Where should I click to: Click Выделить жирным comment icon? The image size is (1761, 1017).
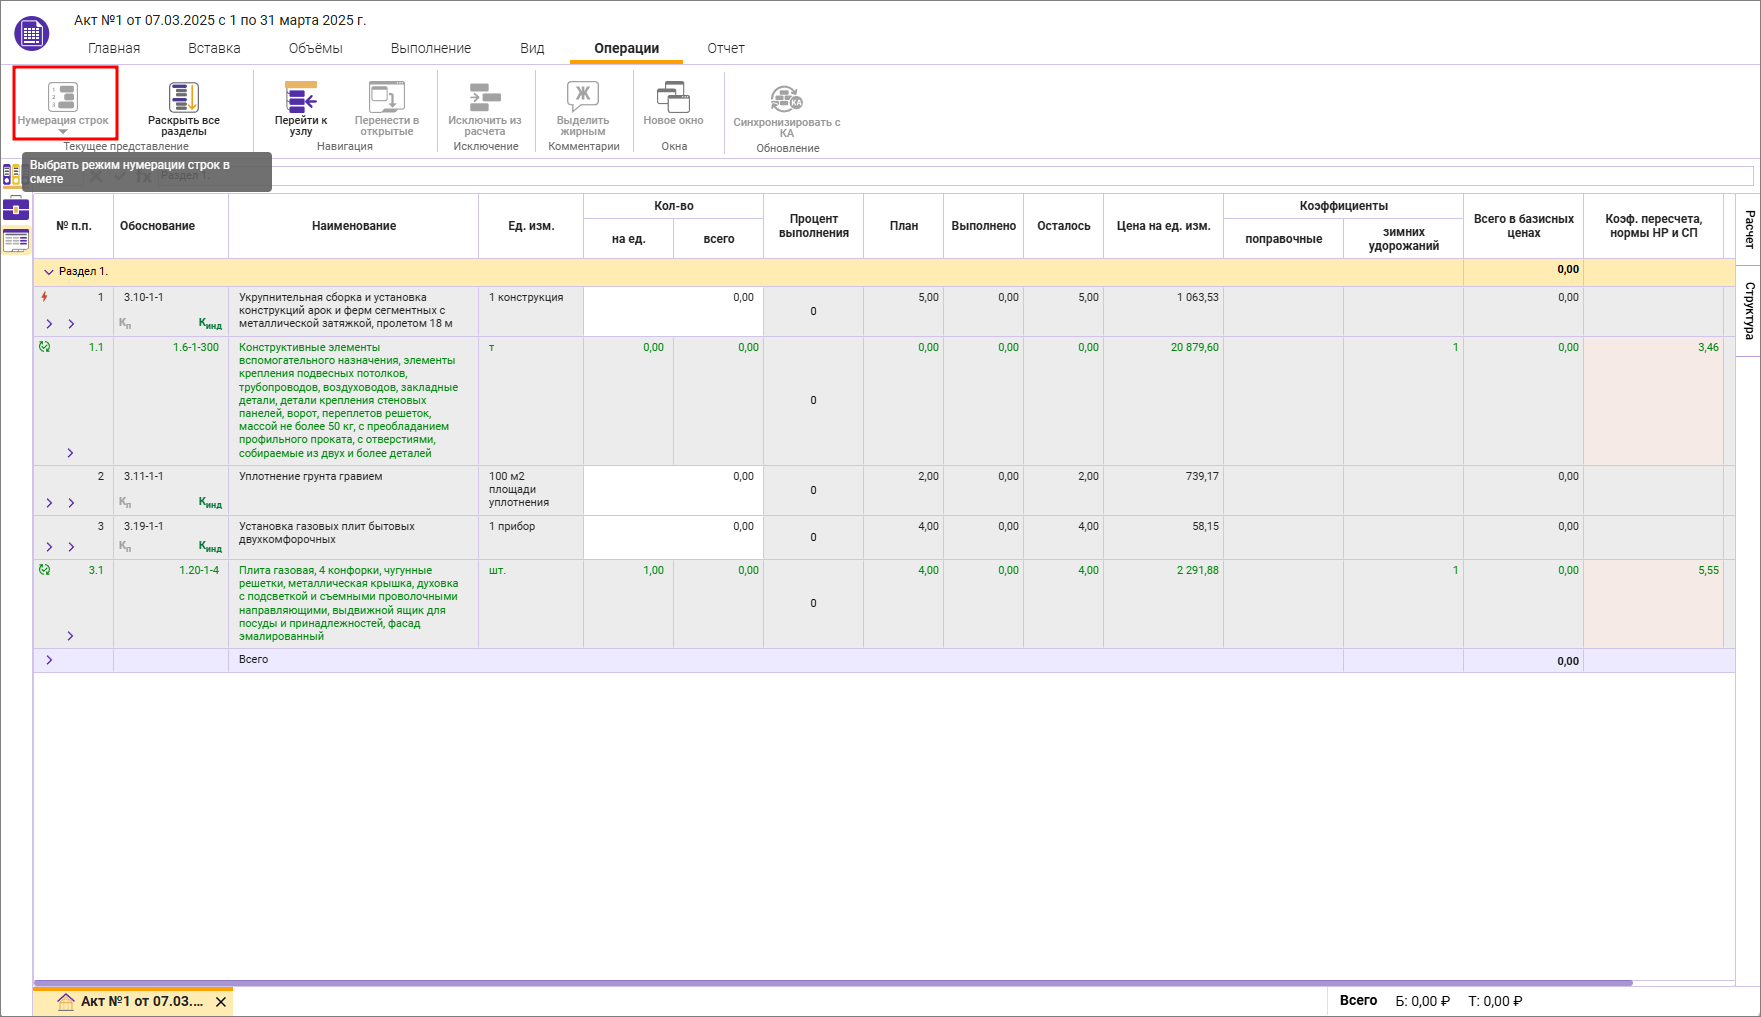tap(583, 97)
